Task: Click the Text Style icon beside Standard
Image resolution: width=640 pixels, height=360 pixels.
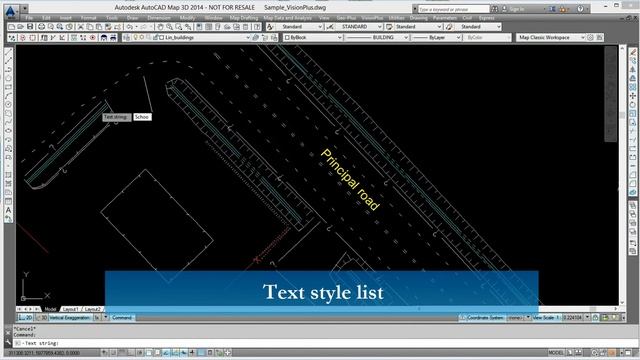Action: coord(270,27)
